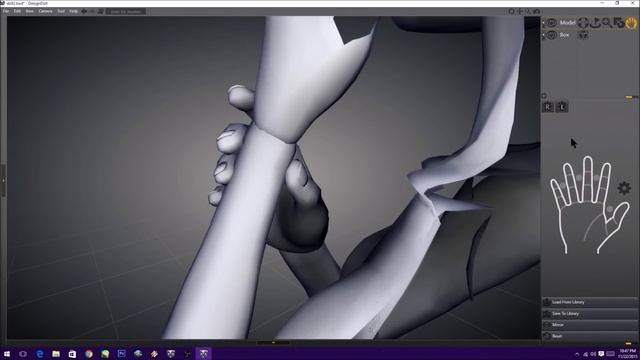Select the yellow hand pose icon
Image resolution: width=640 pixels, height=360 pixels.
(x=631, y=23)
